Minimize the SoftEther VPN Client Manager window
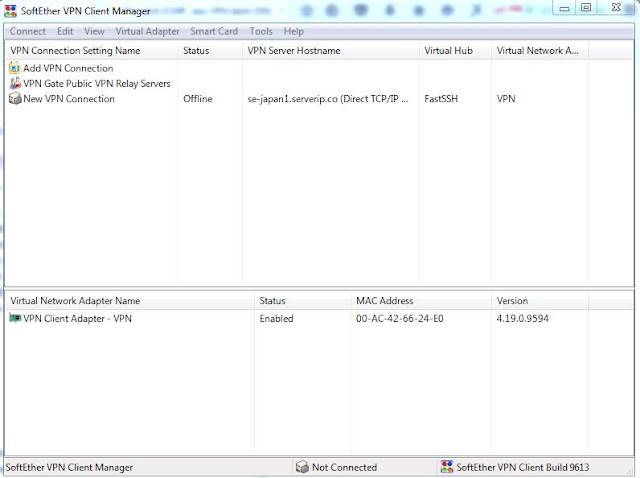 (564, 8)
